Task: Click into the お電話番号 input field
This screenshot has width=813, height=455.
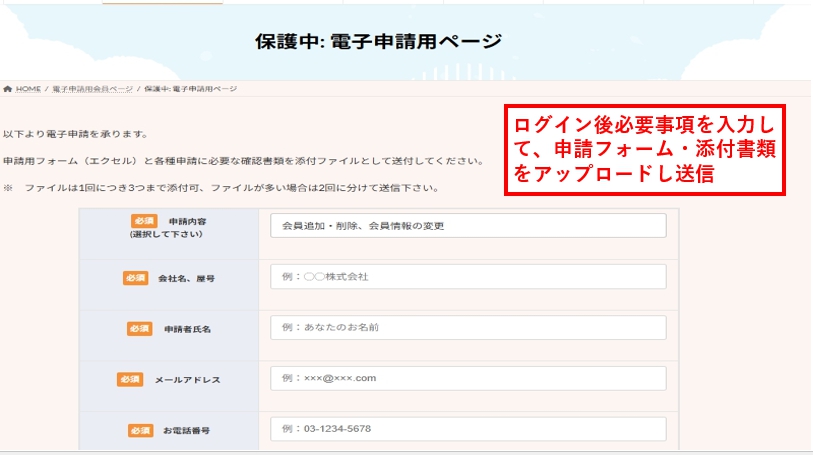Action: coord(468,429)
